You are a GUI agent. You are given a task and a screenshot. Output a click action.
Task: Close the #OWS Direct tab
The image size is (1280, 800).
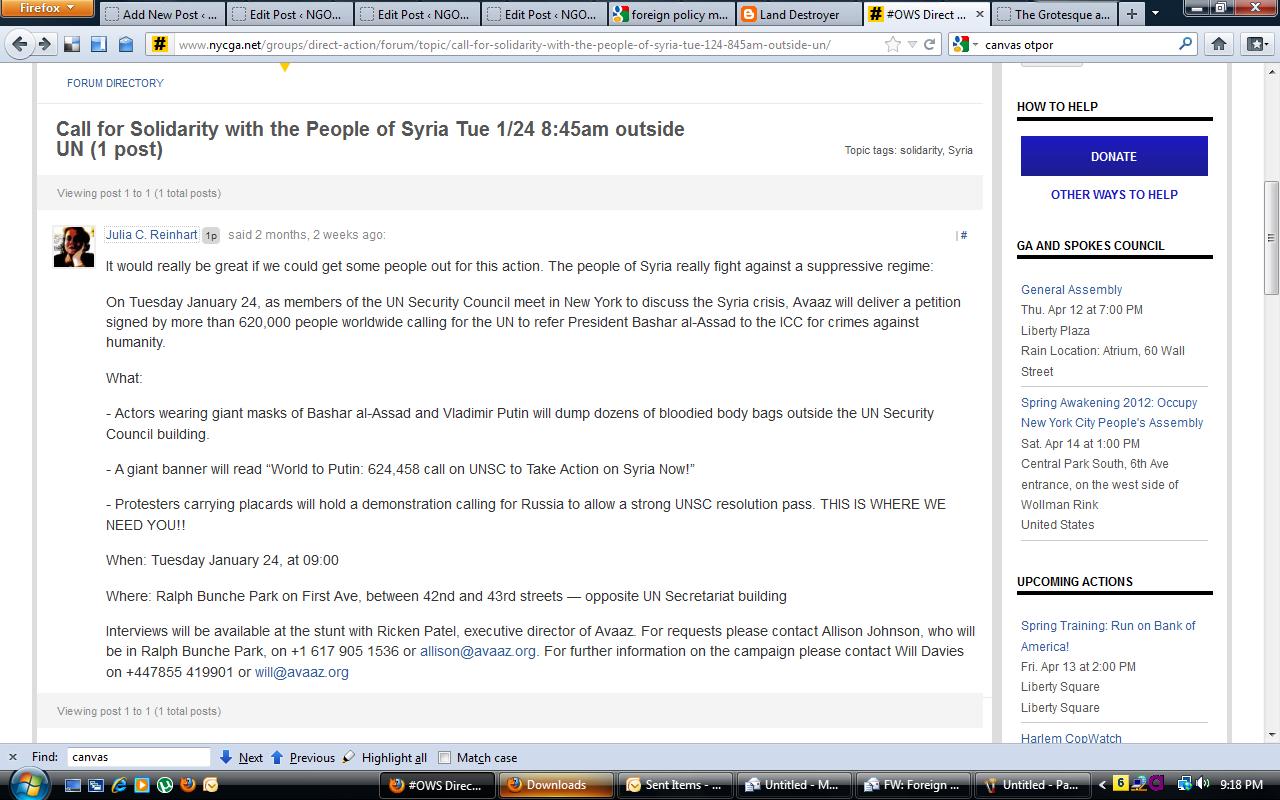pyautogui.click(x=979, y=15)
